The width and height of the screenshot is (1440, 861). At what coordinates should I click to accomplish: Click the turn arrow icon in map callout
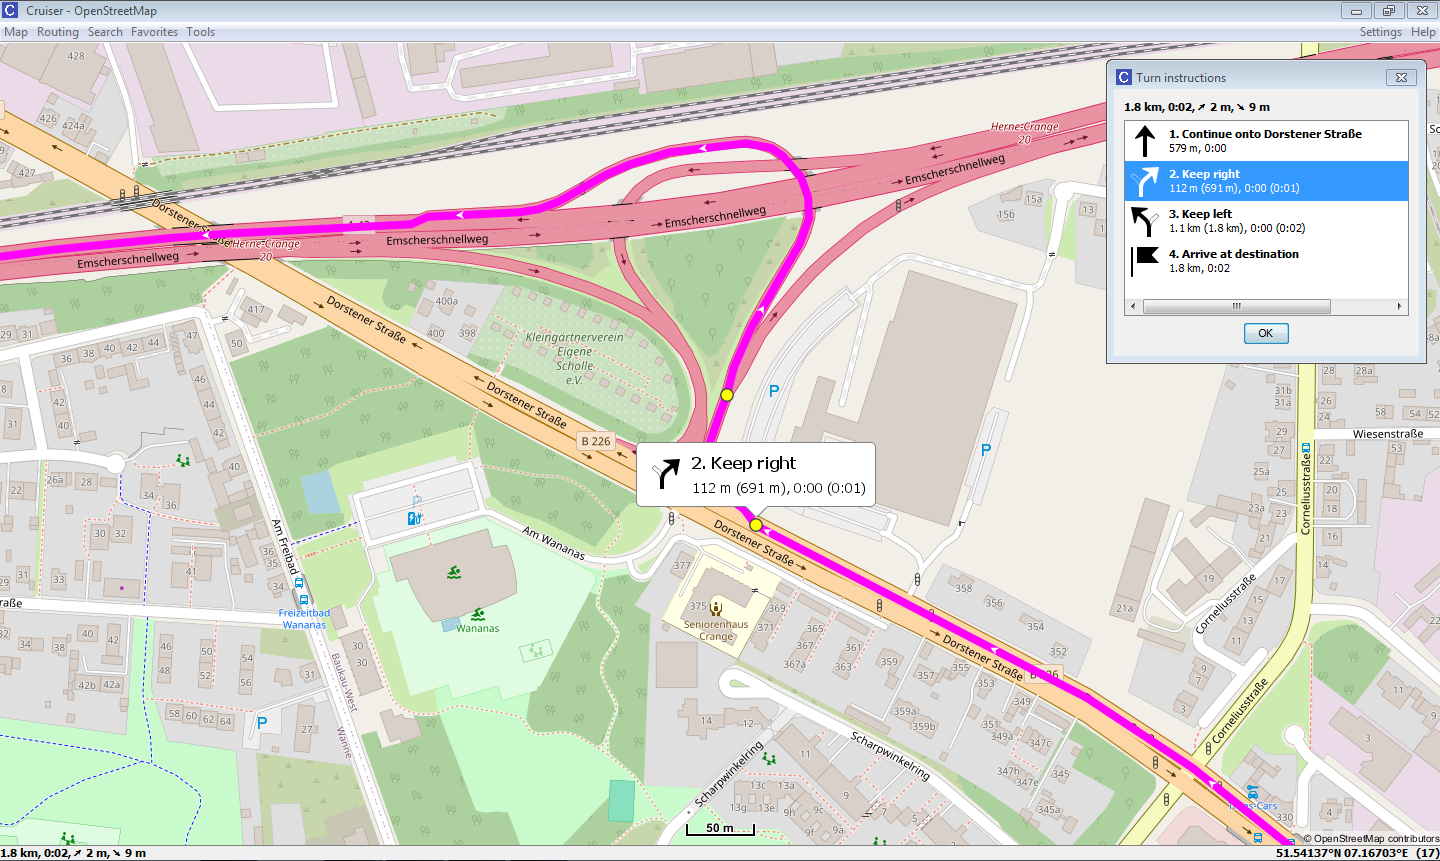pyautogui.click(x=665, y=474)
